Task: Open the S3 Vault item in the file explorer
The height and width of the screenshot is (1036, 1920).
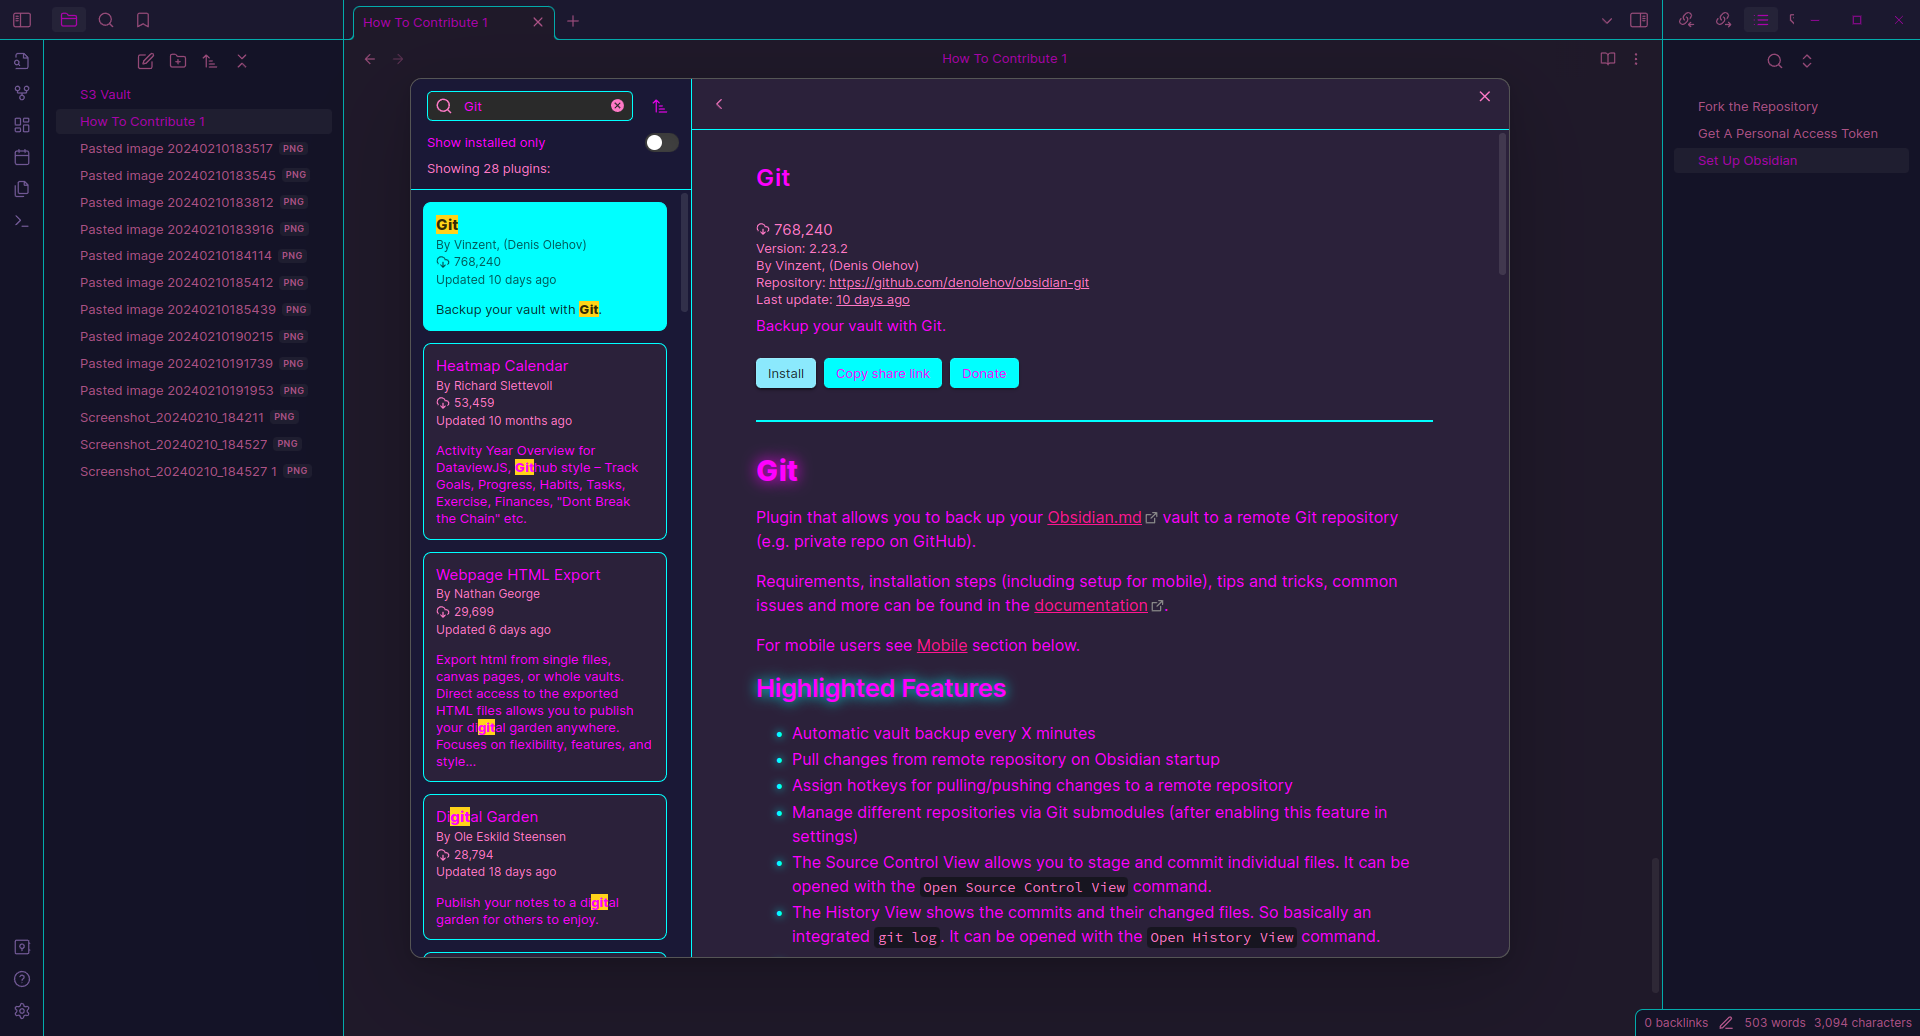Action: 193,95
